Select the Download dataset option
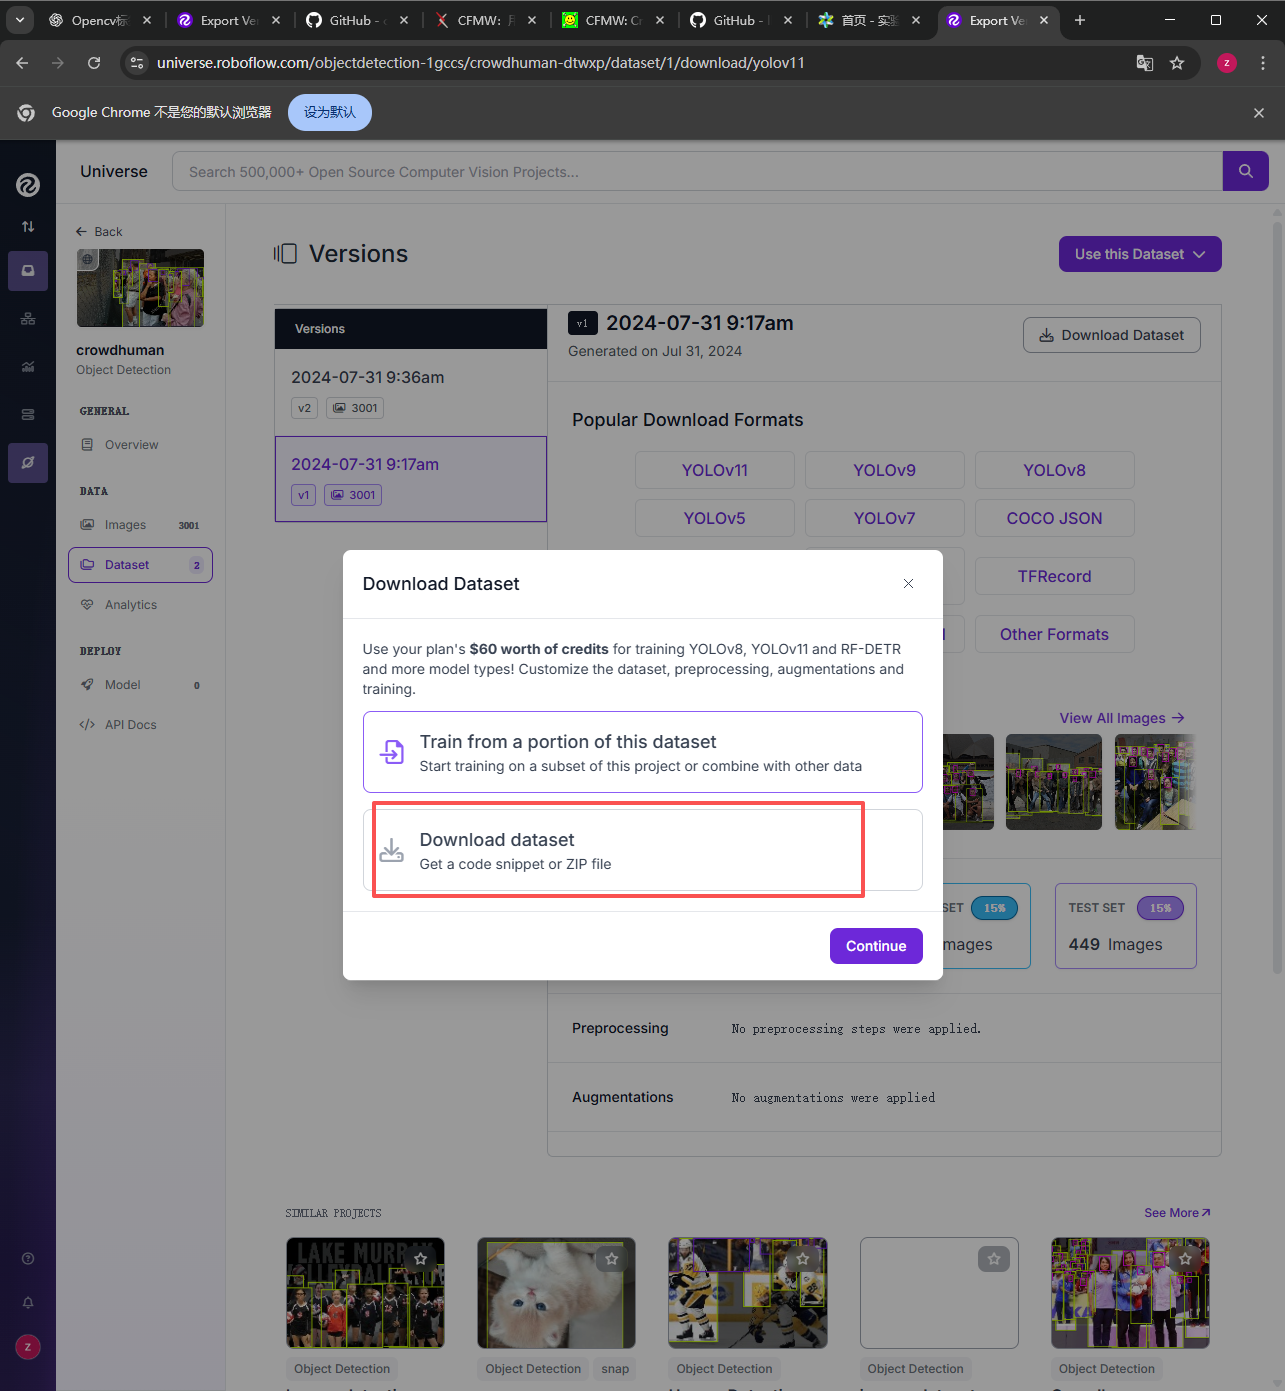The image size is (1285, 1391). pyautogui.click(x=643, y=850)
